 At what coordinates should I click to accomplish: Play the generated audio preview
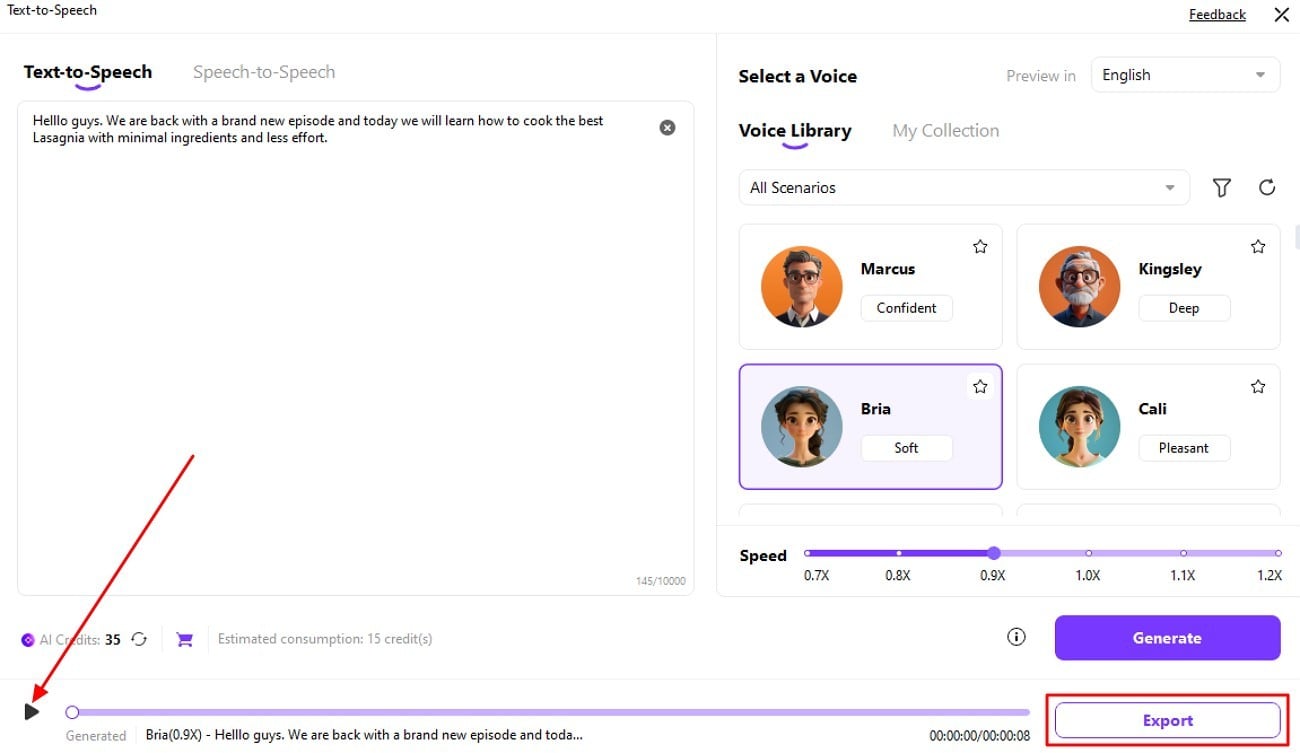coord(32,711)
